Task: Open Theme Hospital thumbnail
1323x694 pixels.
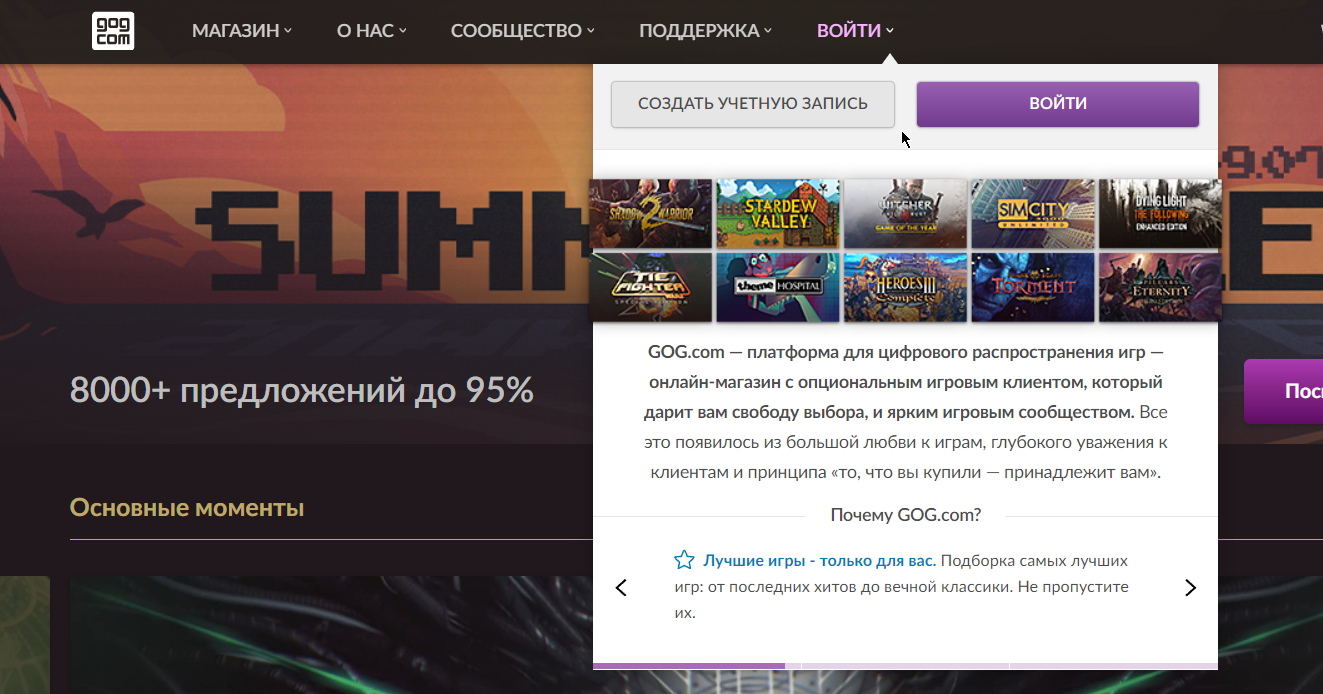Action: [778, 287]
